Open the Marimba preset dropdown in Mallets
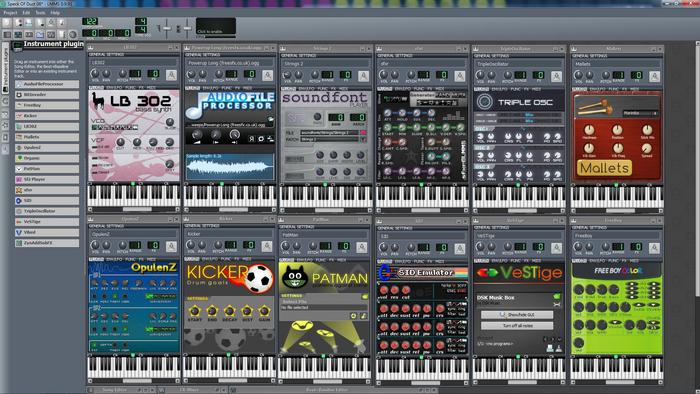 [640, 113]
